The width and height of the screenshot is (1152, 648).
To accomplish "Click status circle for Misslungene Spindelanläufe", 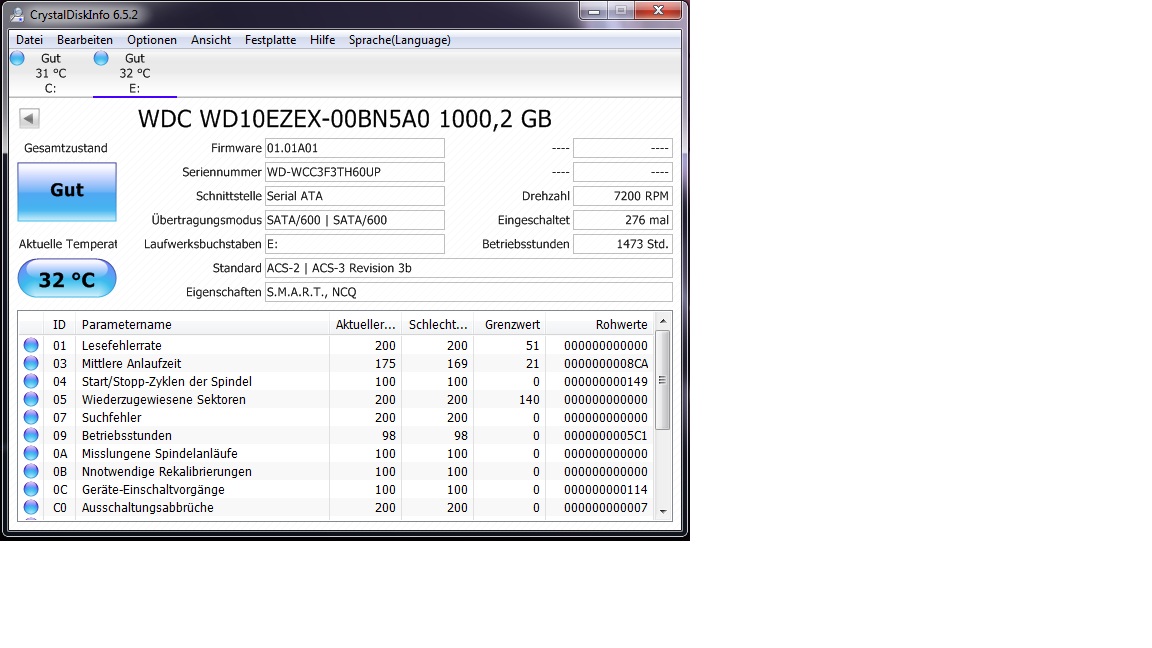I will click(31, 453).
